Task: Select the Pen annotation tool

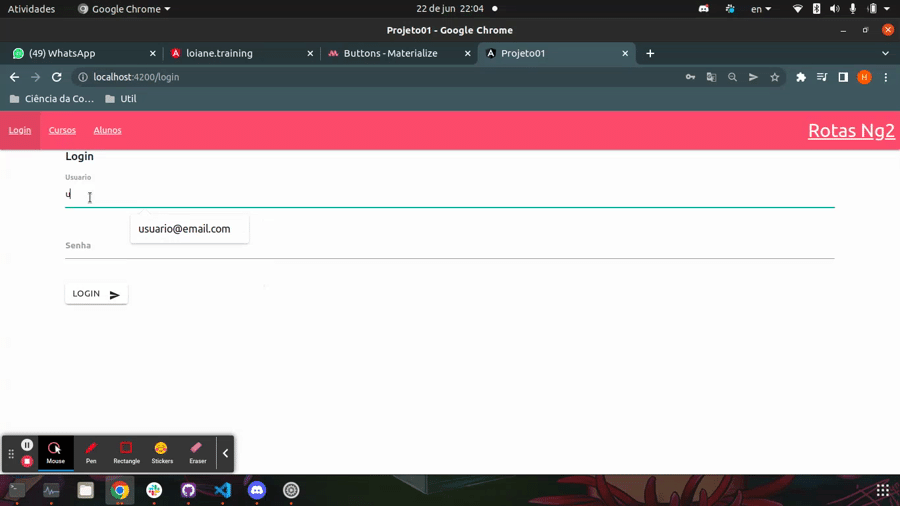Action: pos(91,453)
